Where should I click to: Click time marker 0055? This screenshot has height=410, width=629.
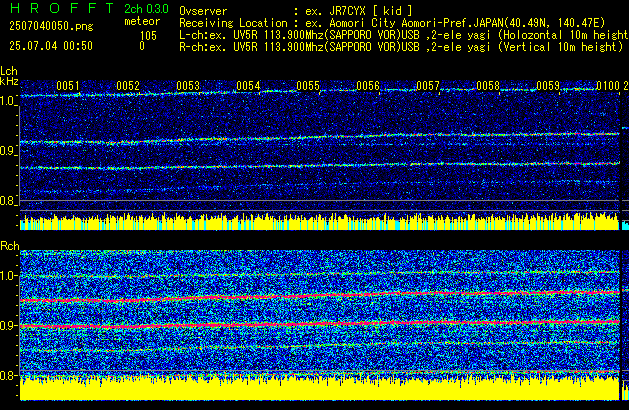(308, 86)
